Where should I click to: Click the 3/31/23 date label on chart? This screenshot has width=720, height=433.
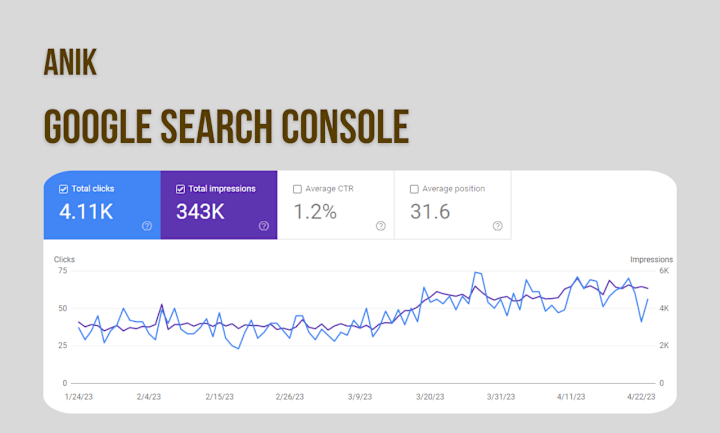(501, 397)
